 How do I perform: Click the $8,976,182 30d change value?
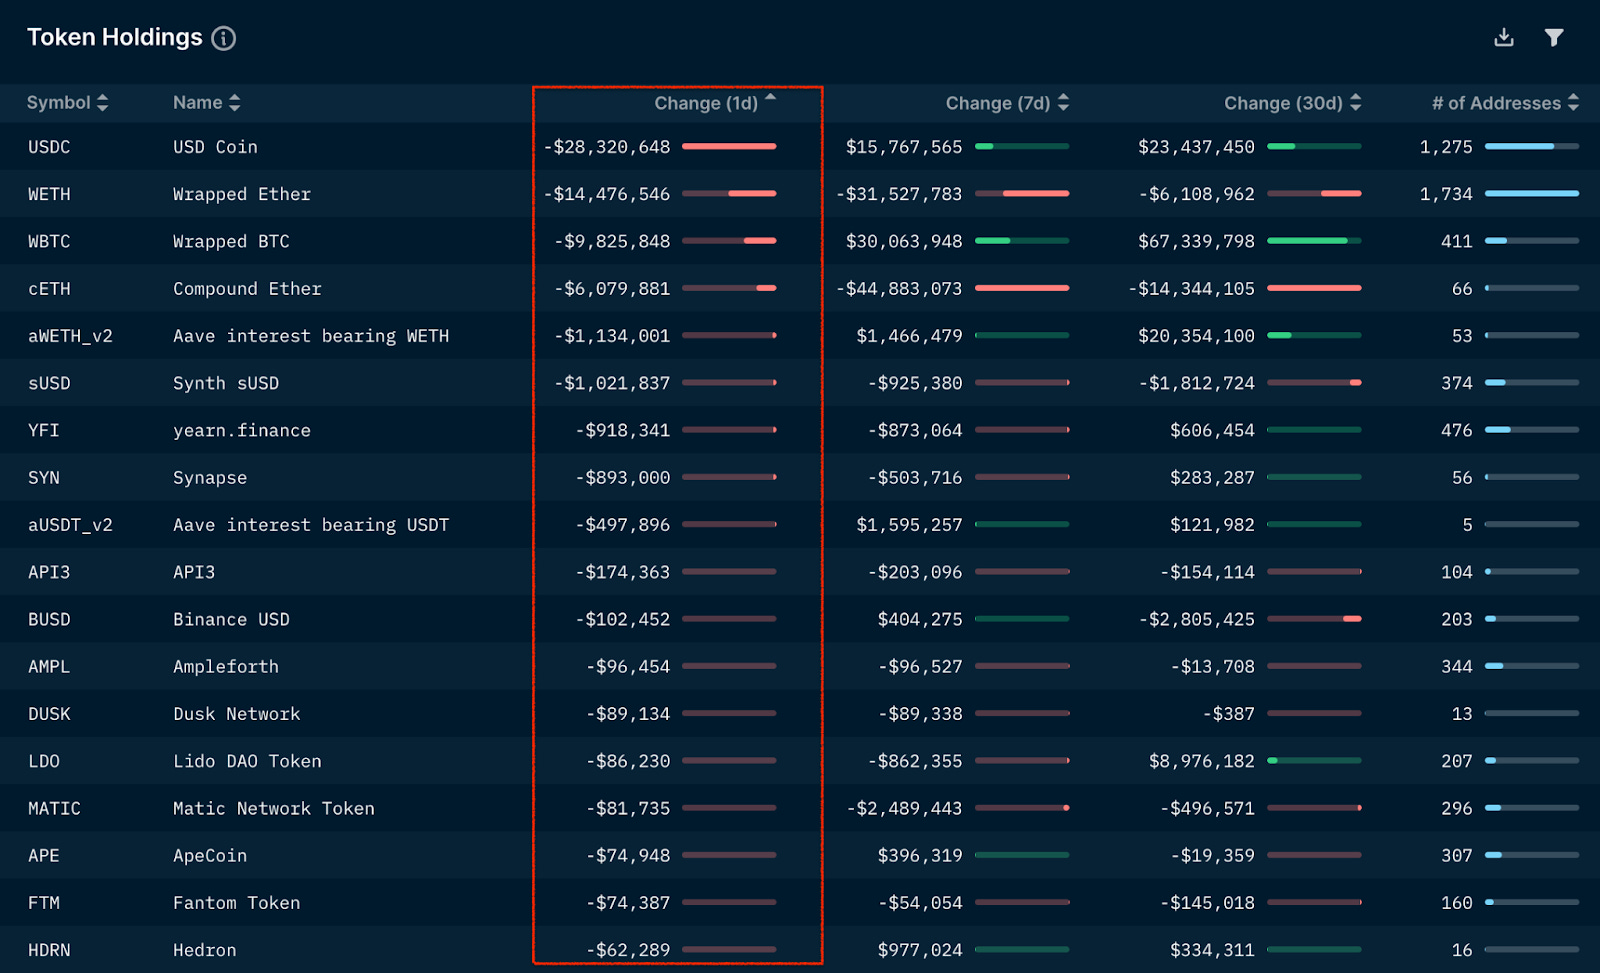pyautogui.click(x=1202, y=761)
